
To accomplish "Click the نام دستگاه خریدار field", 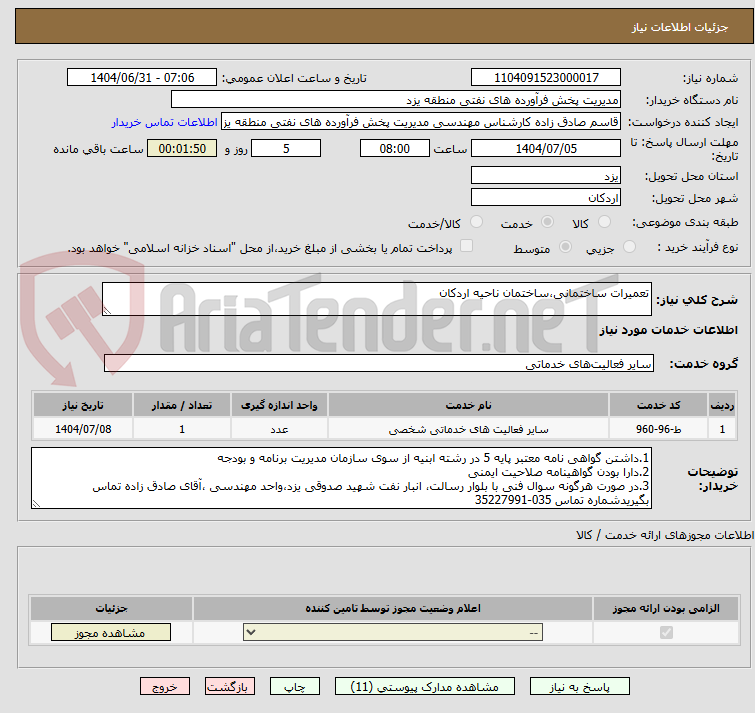I will (396, 100).
